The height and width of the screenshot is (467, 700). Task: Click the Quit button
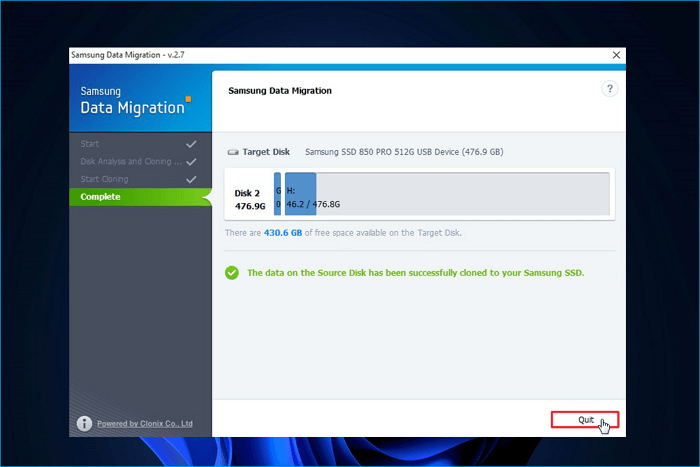pyautogui.click(x=584, y=420)
